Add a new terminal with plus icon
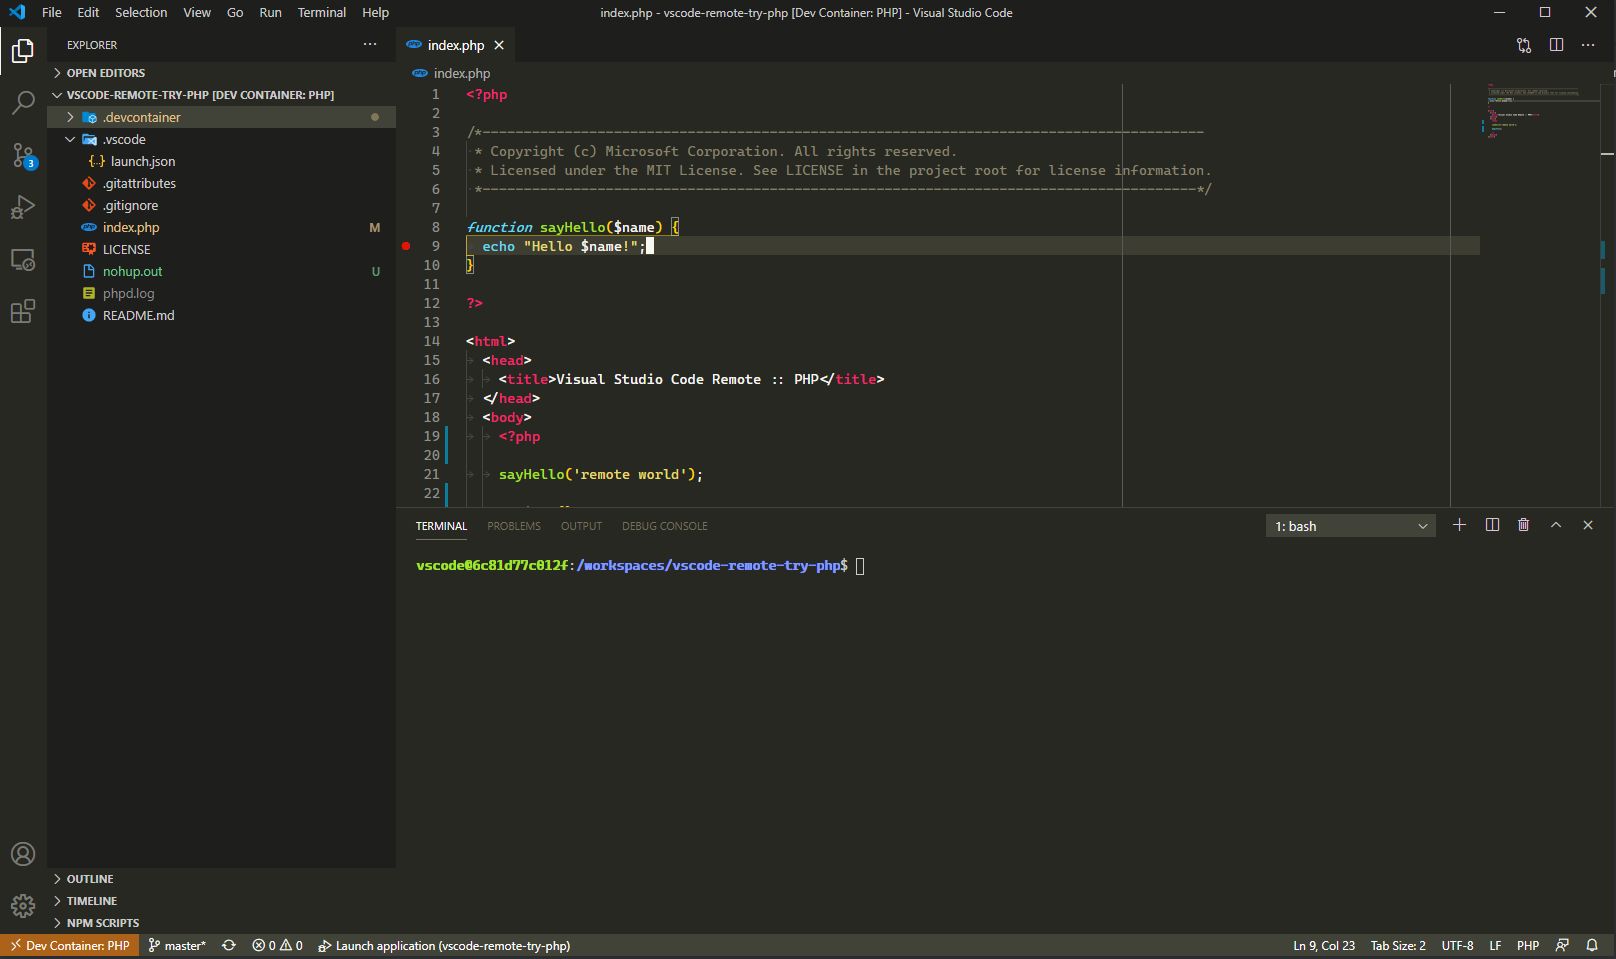 tap(1459, 525)
